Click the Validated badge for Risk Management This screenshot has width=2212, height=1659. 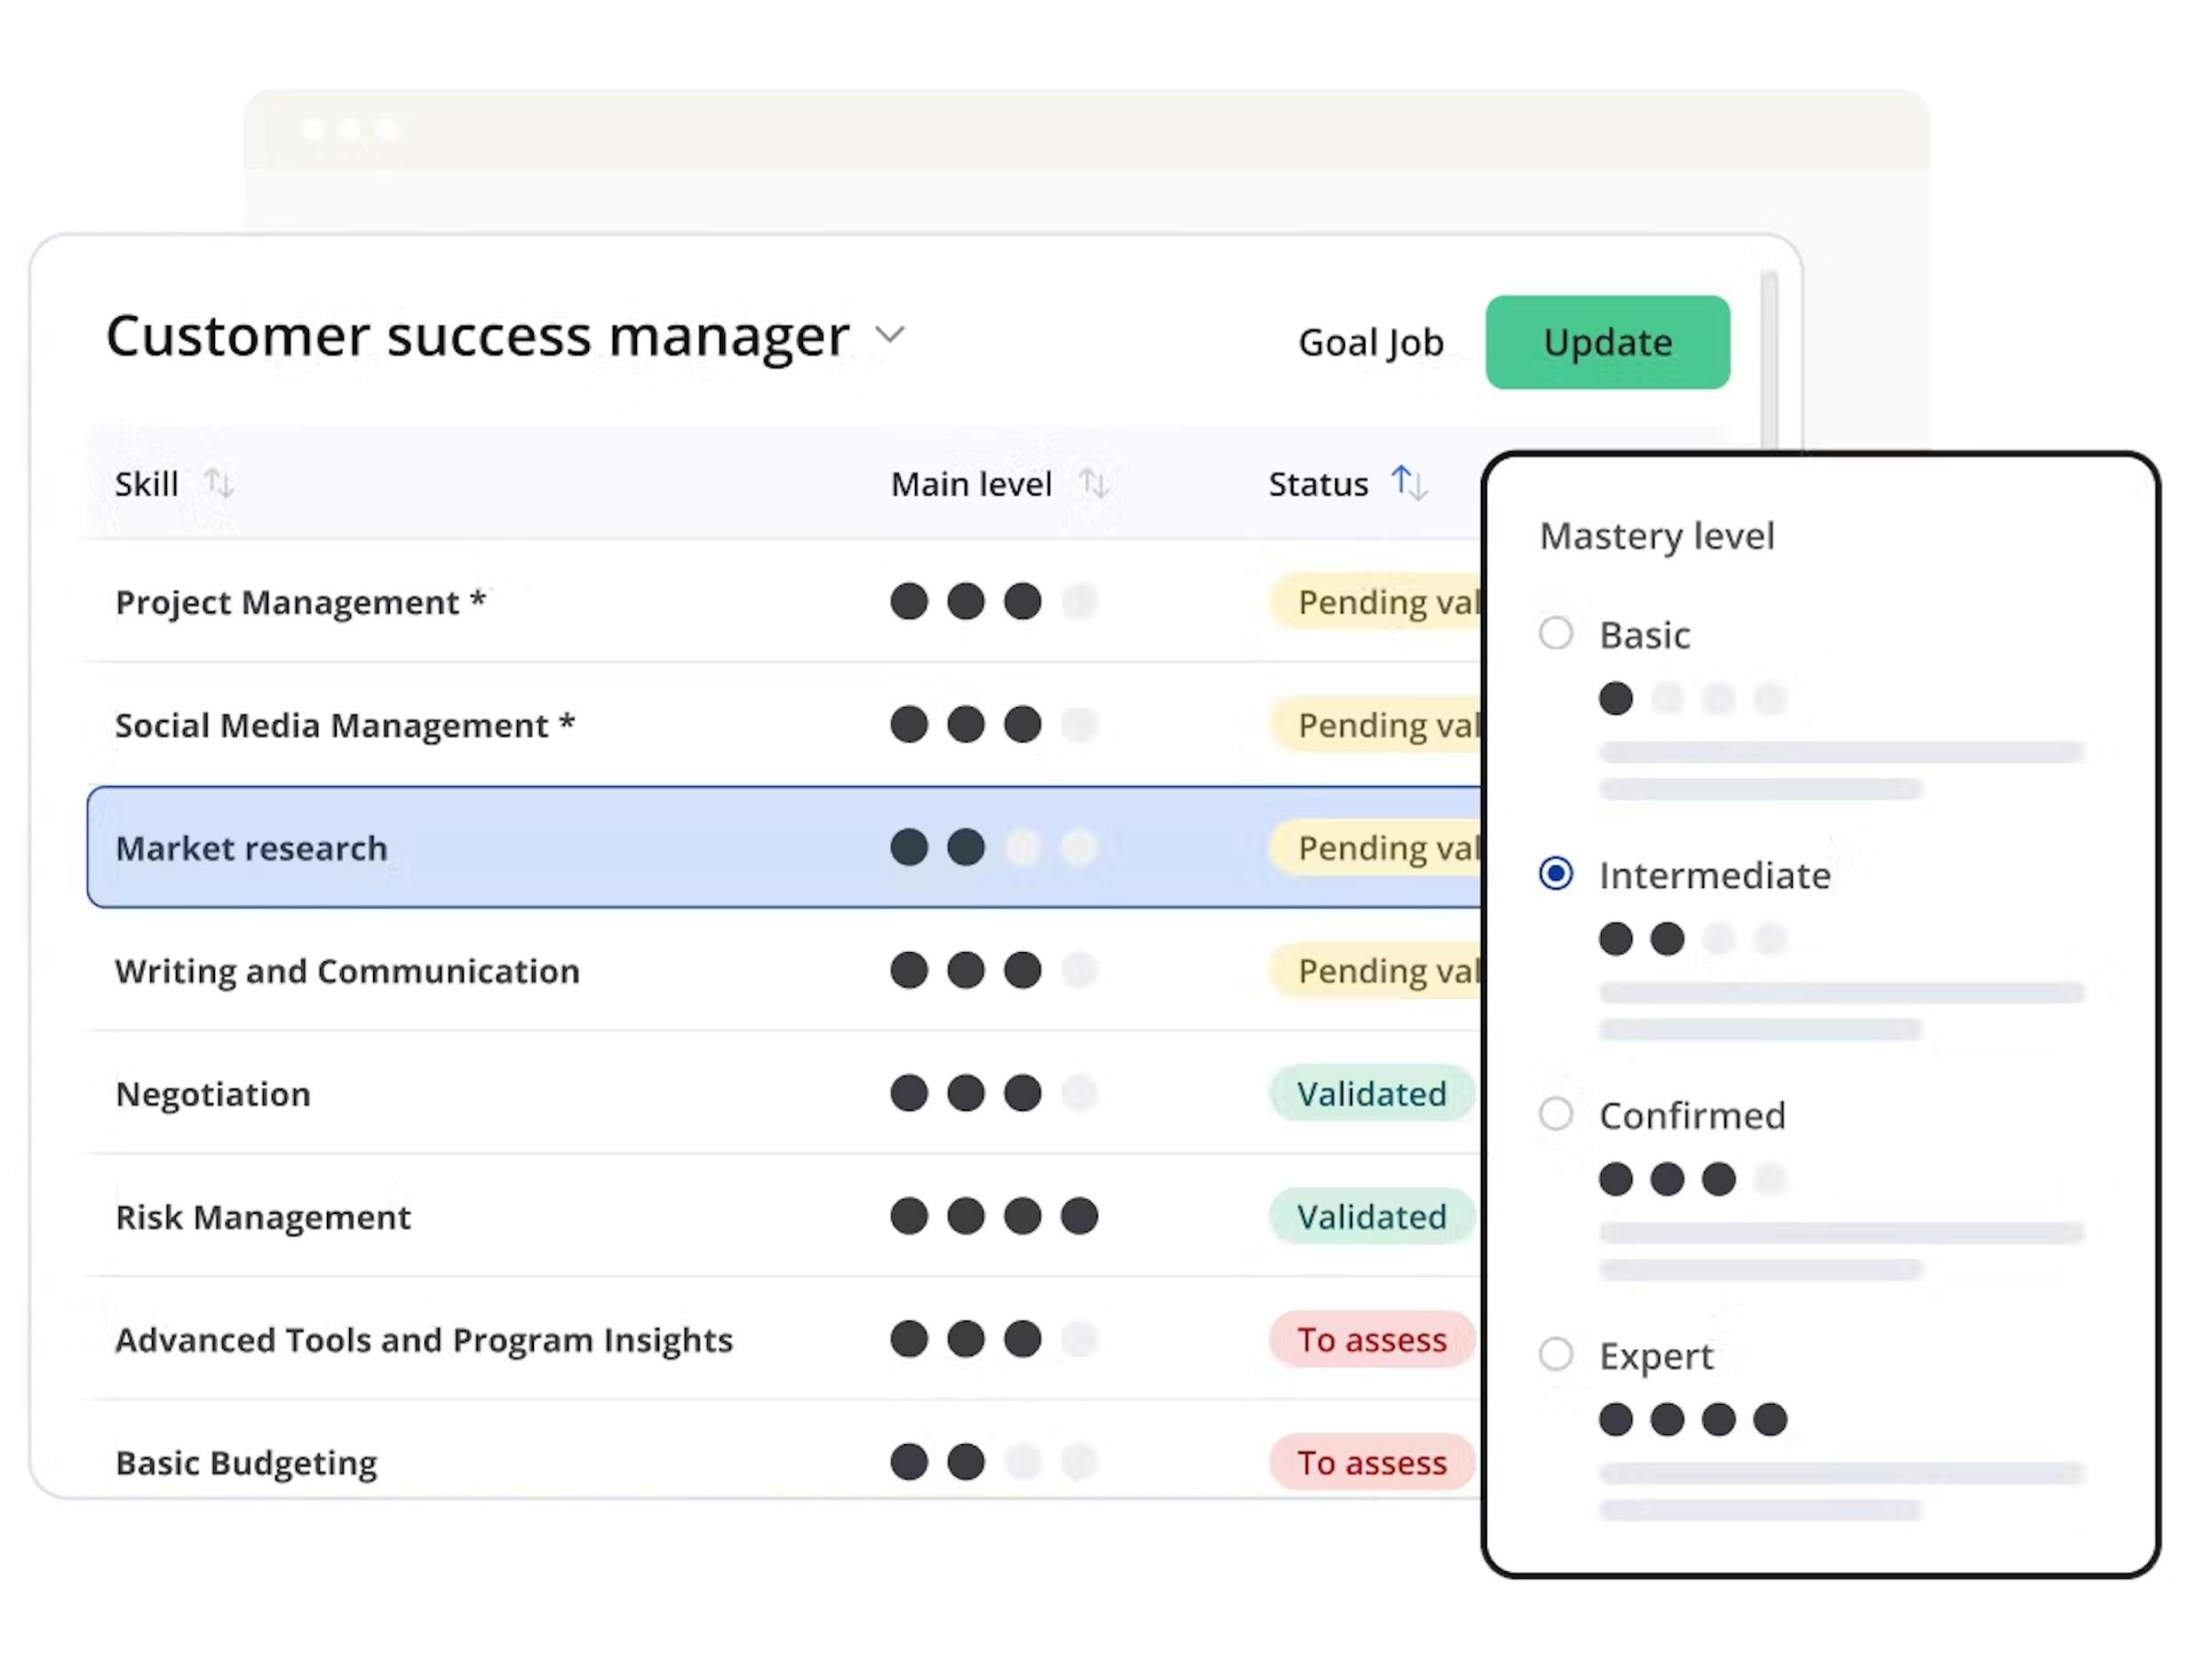pyautogui.click(x=1372, y=1217)
